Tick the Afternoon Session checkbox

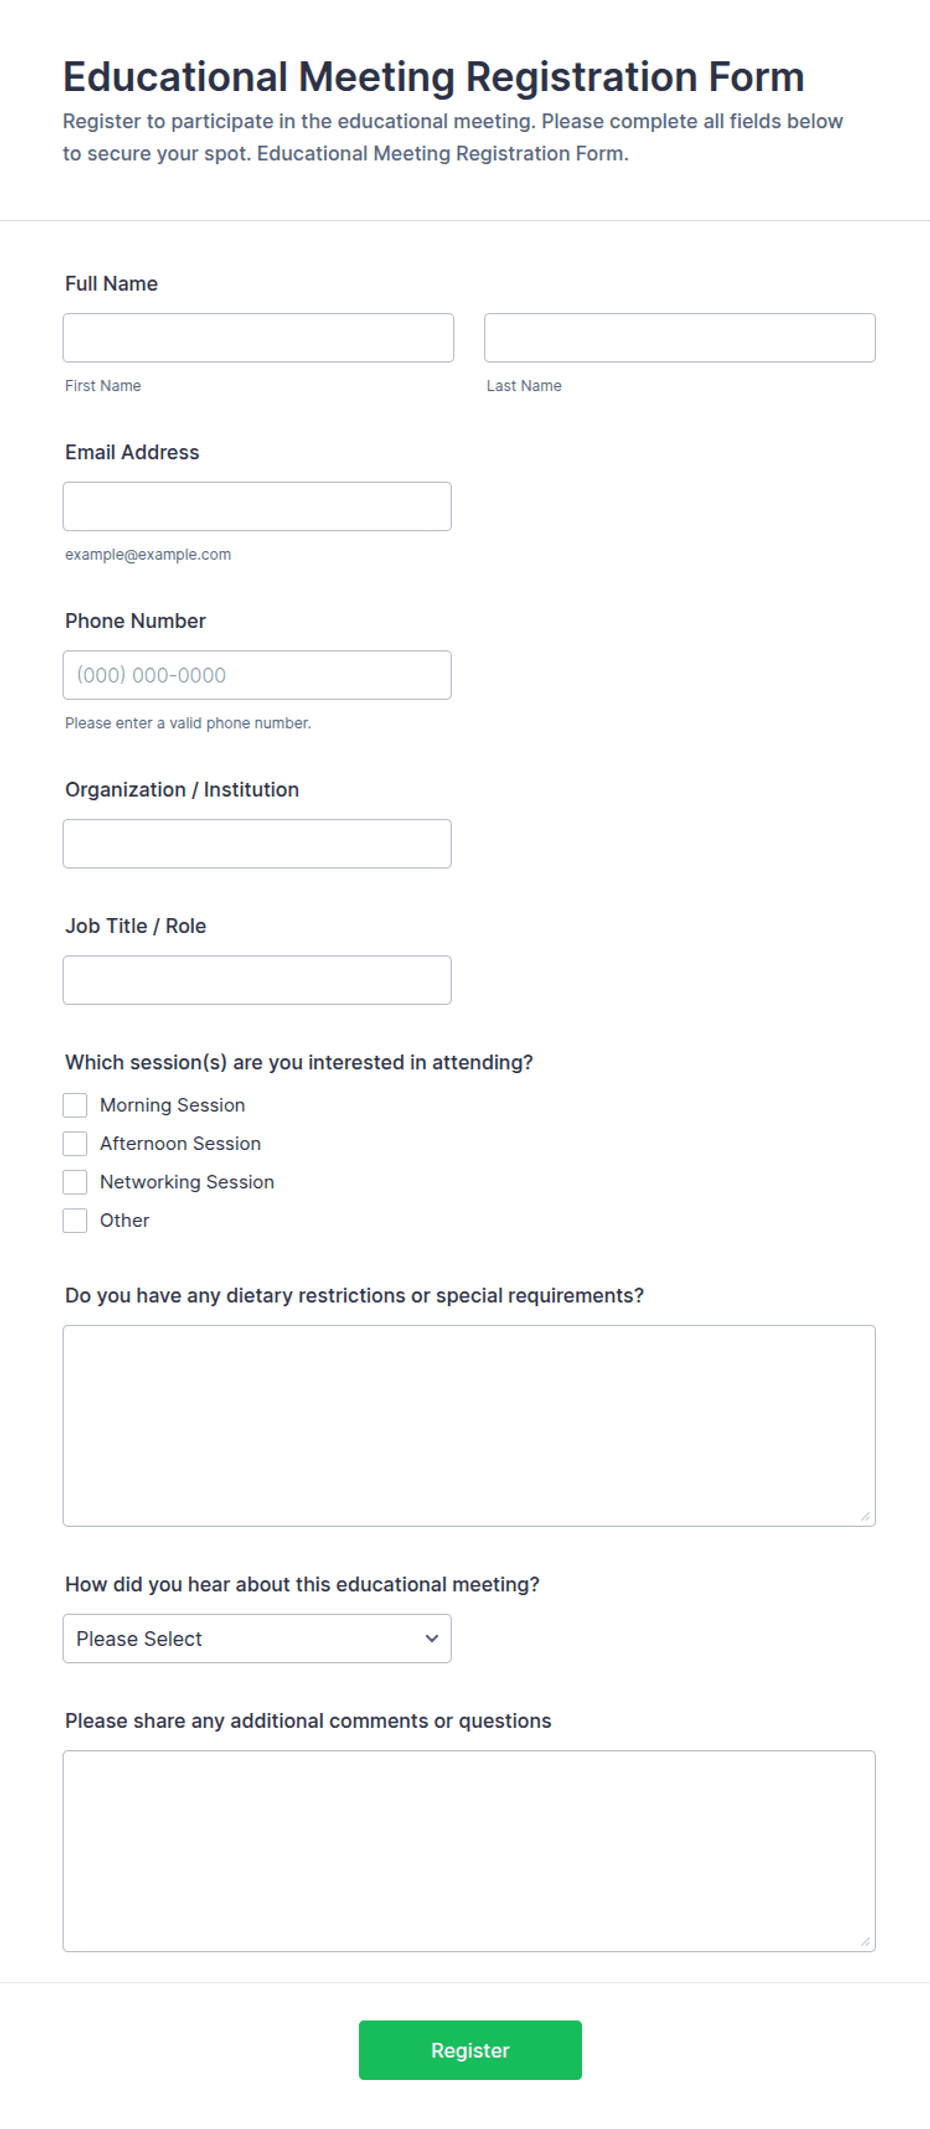click(x=75, y=1144)
